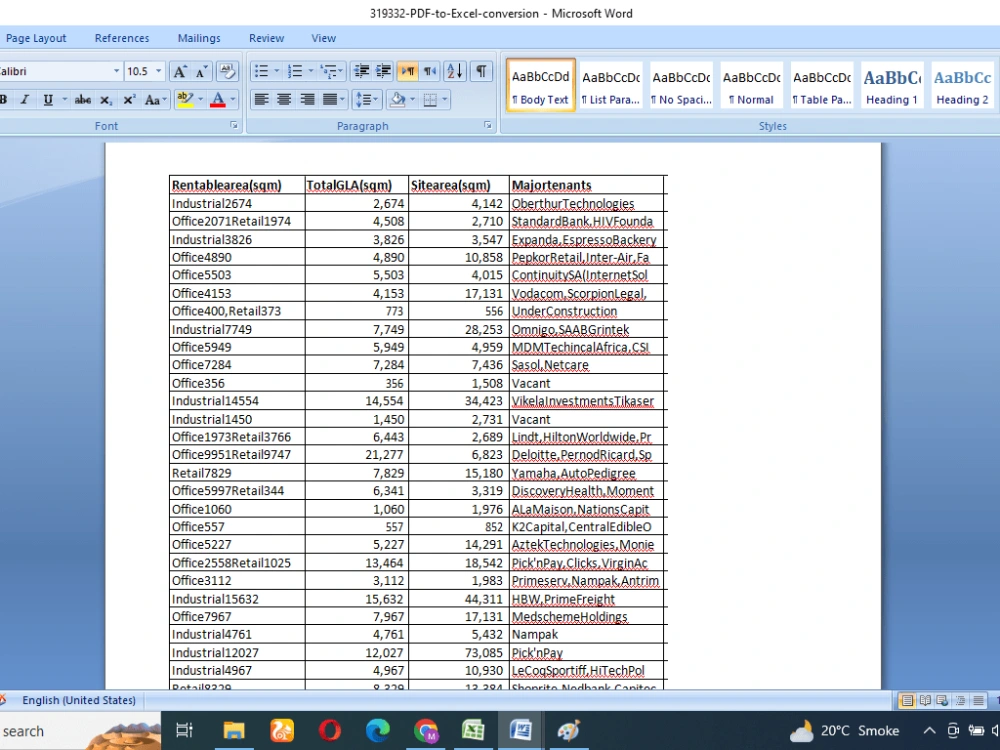Viewport: 1000px width, 750px height.
Task: Click the Change Case icon
Action: pyautogui.click(x=152, y=99)
